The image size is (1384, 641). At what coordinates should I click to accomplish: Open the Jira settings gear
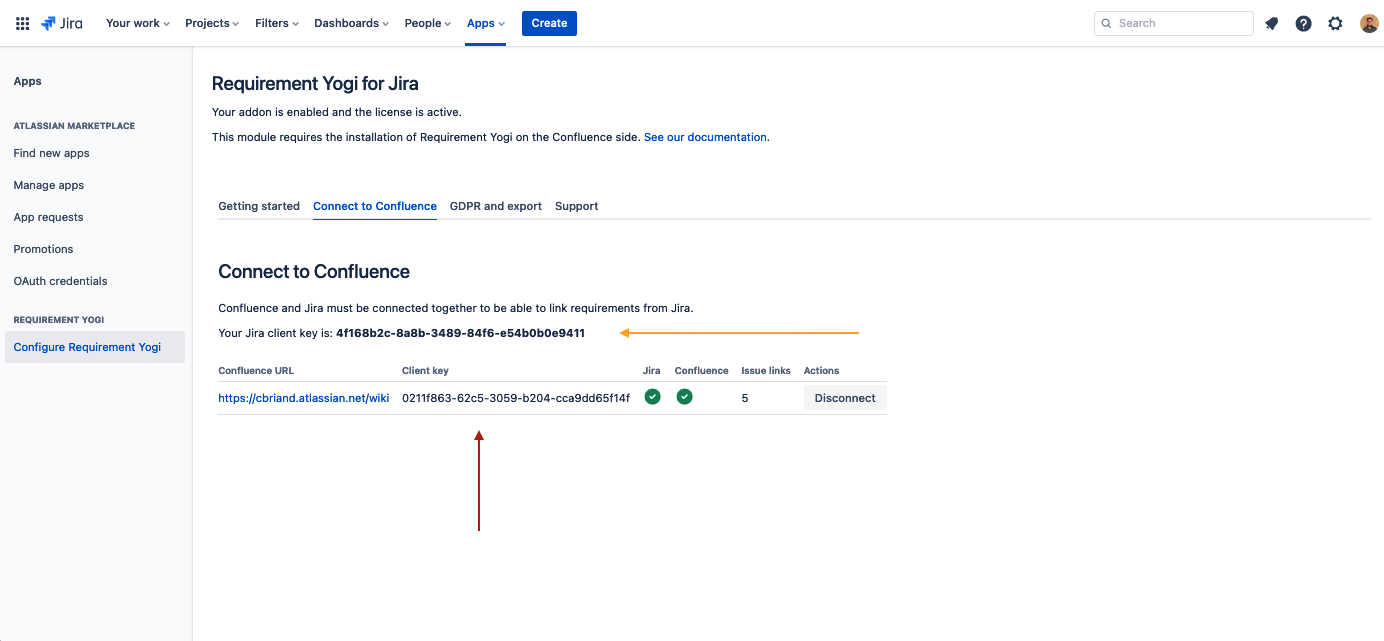tap(1335, 23)
